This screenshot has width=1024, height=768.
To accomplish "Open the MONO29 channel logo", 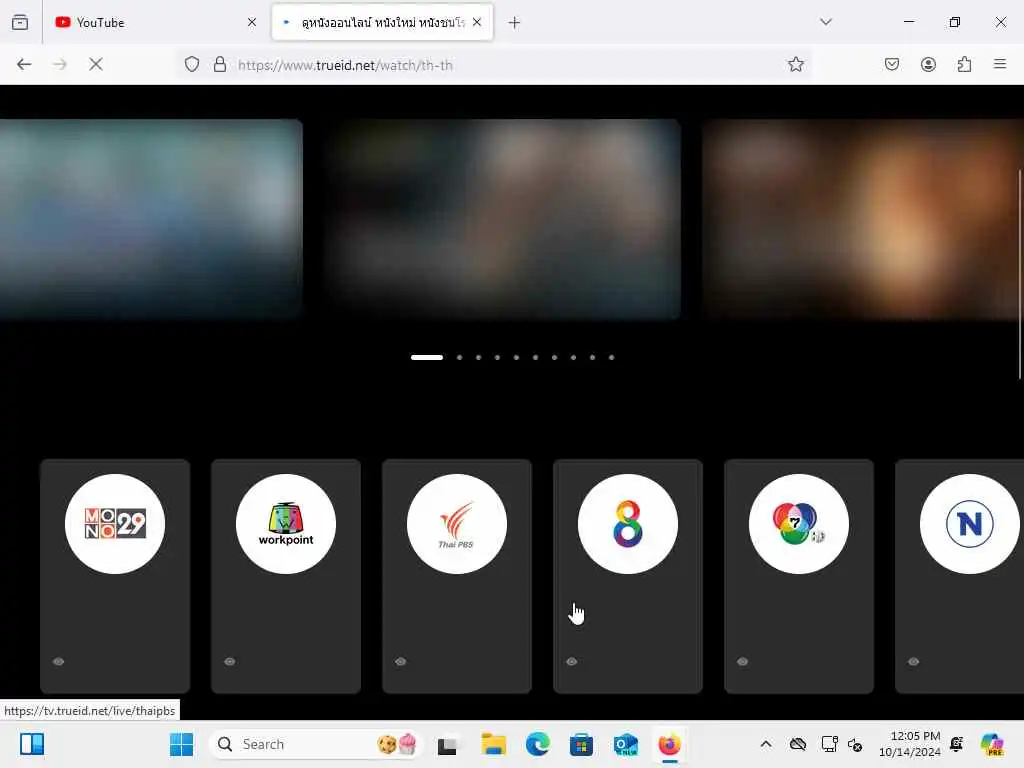I will point(115,524).
